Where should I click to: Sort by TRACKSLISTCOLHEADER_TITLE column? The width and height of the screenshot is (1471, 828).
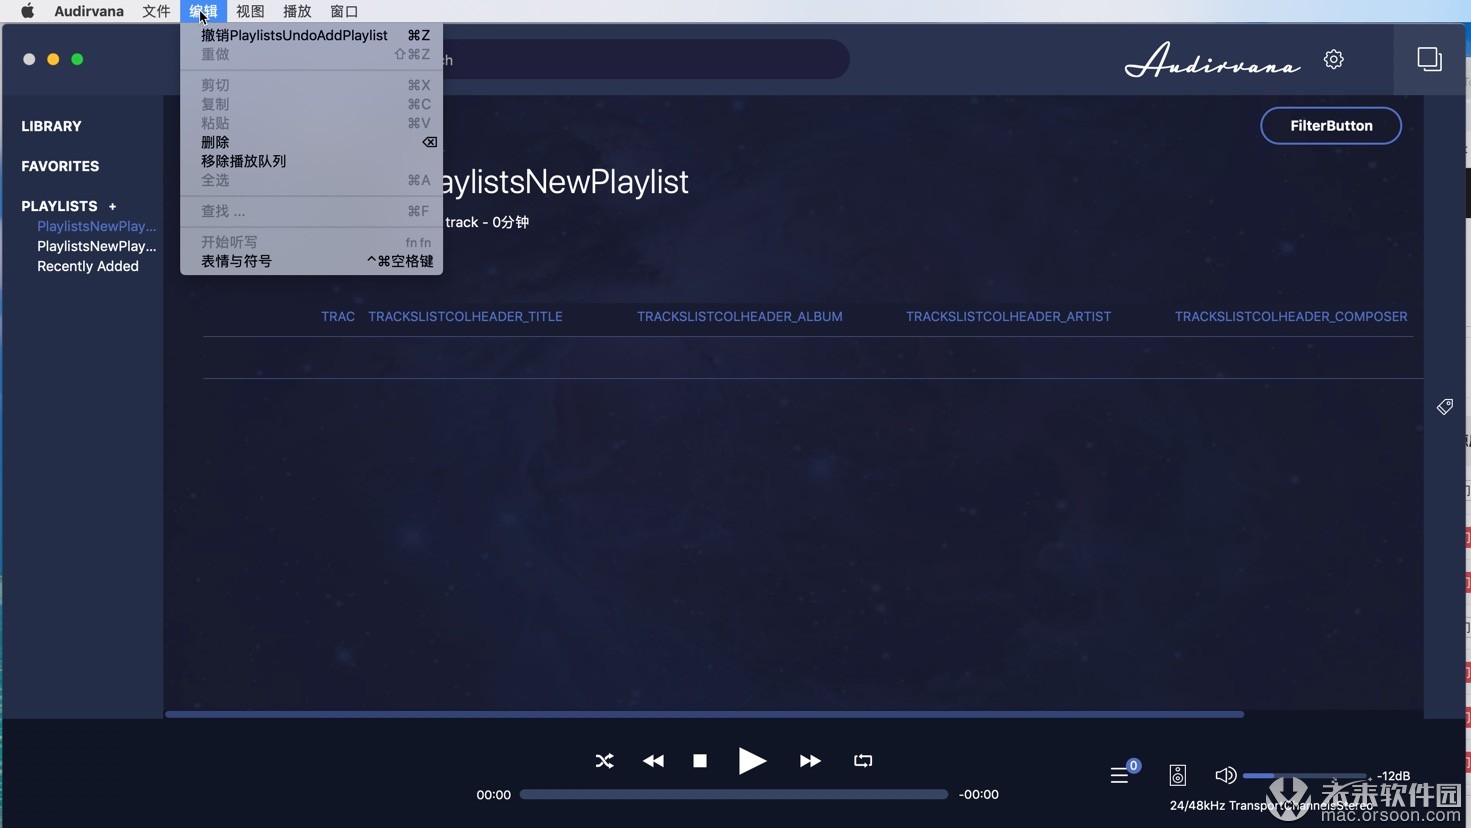(x=465, y=316)
